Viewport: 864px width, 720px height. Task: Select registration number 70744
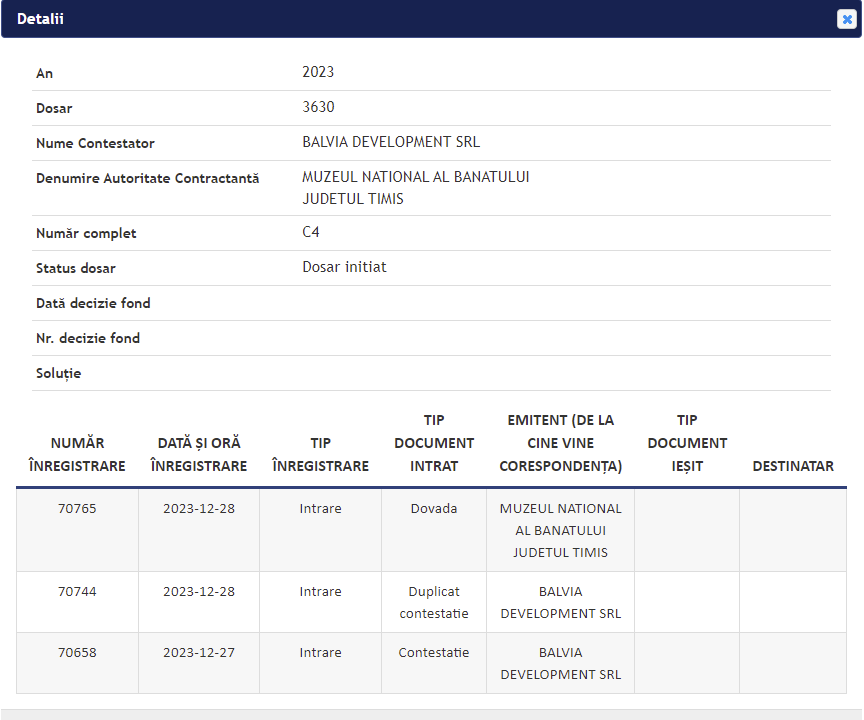tap(77, 592)
